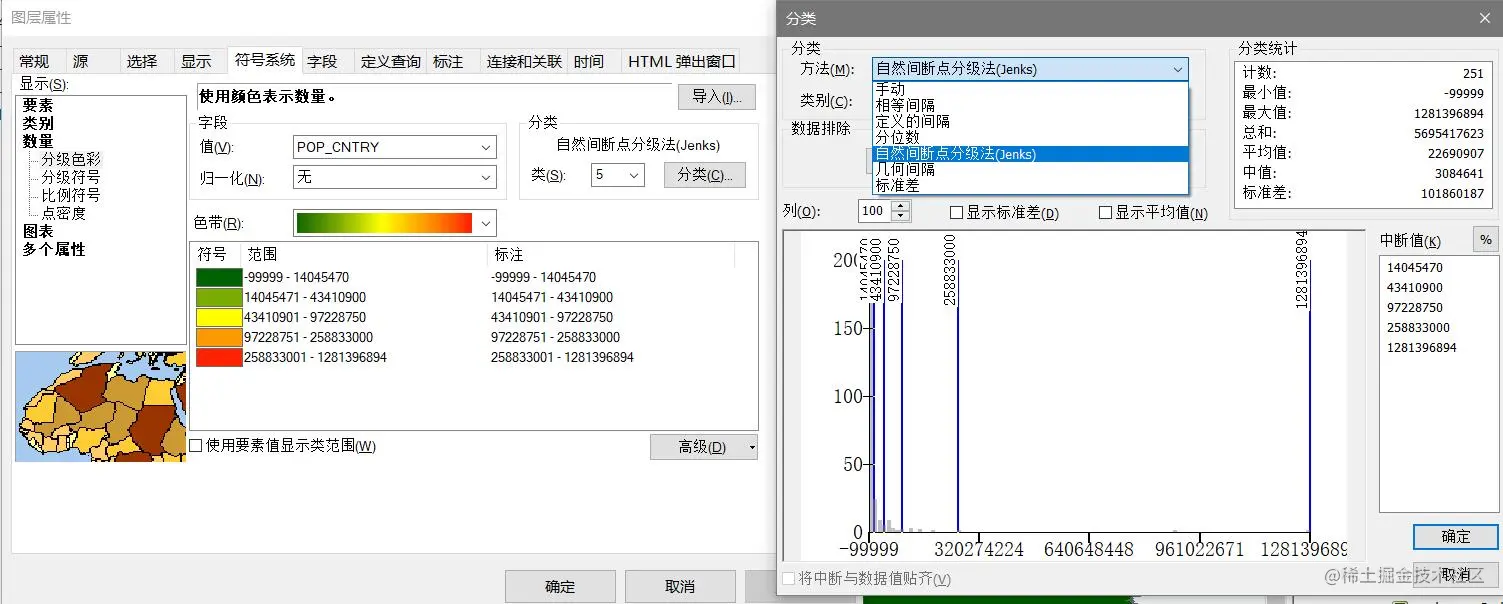Choose 几何间隔 classification method

[1030, 170]
